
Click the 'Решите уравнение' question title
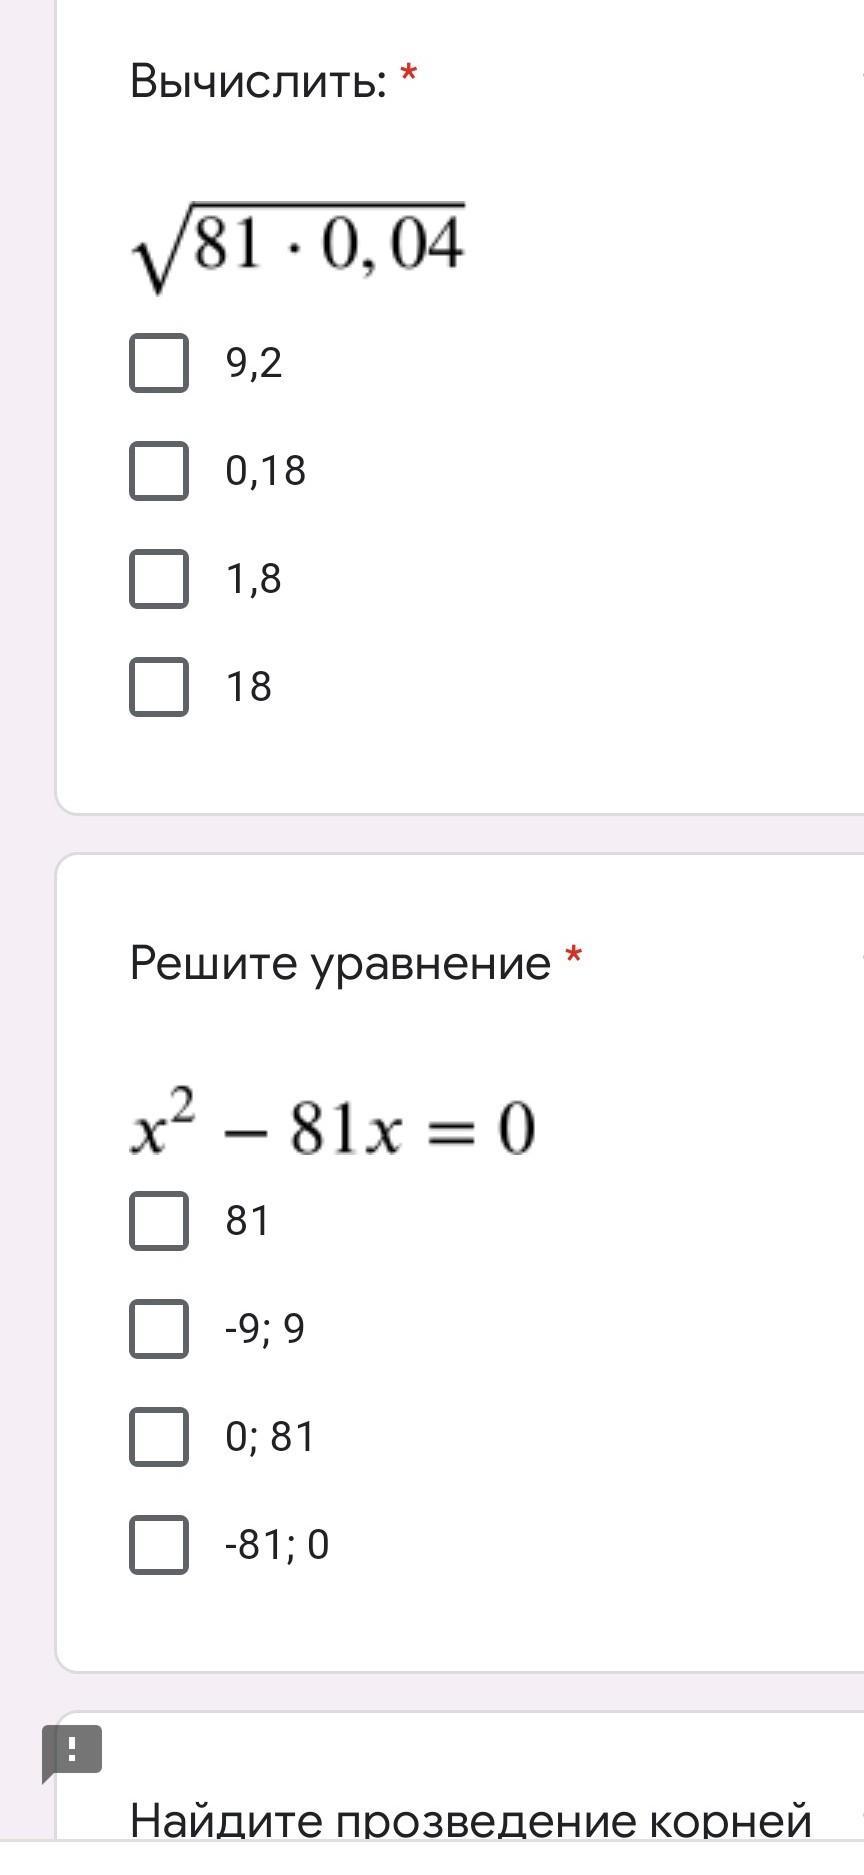point(340,964)
